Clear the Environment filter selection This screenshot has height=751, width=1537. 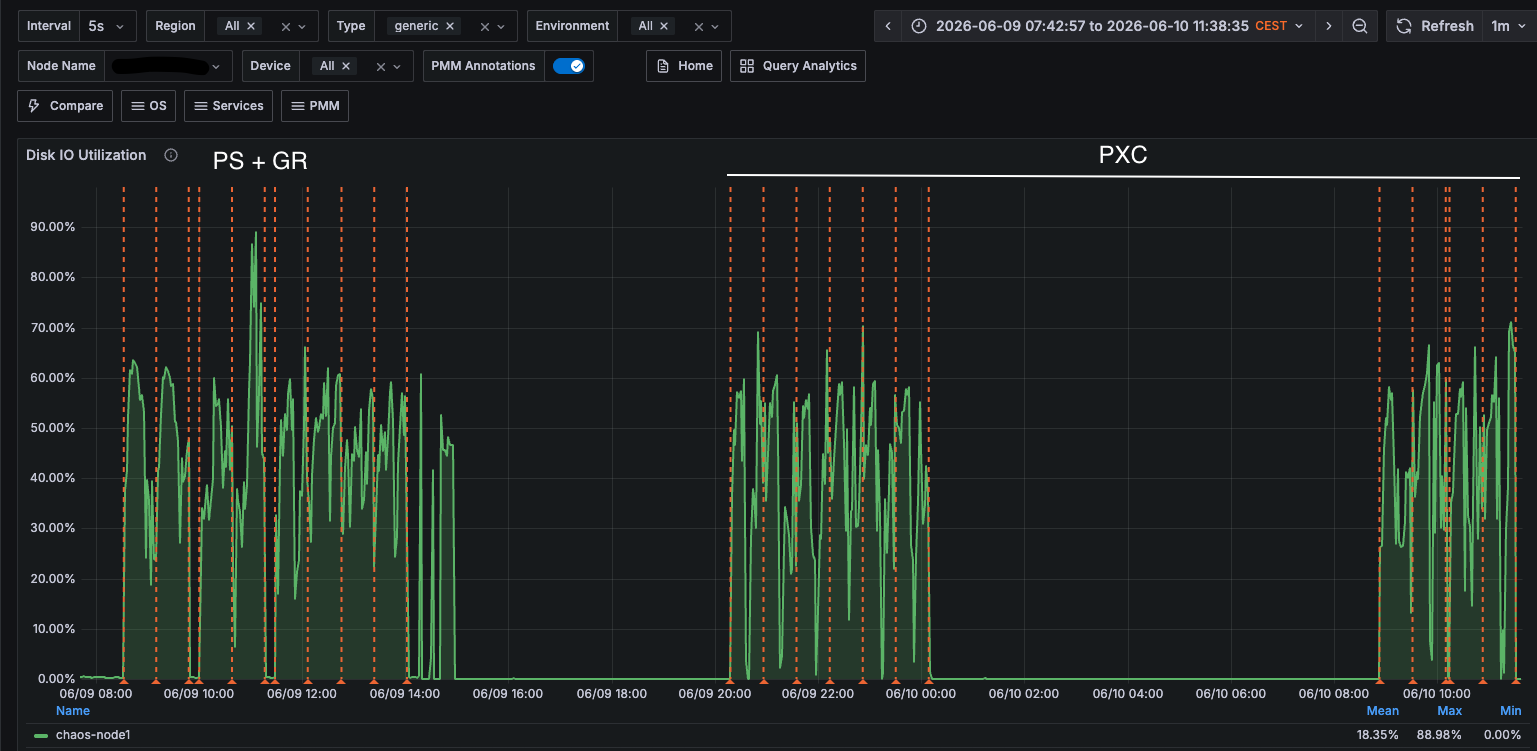point(699,27)
